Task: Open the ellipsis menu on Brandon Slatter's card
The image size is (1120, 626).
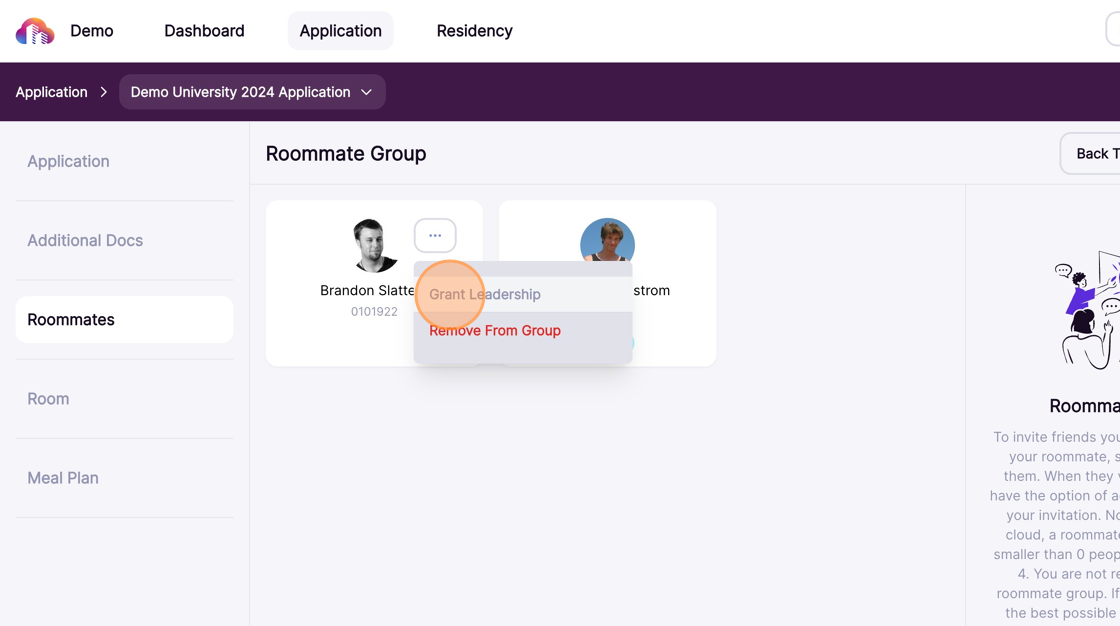Action: point(435,234)
